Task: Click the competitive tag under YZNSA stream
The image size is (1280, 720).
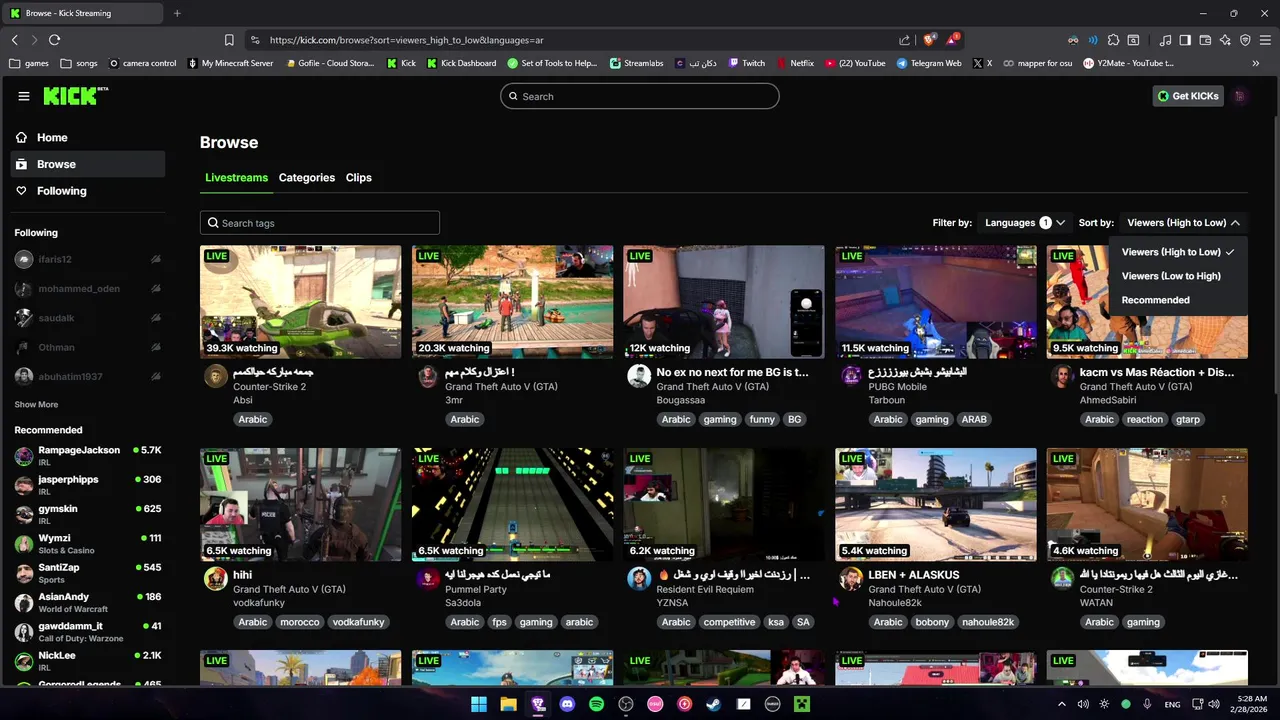Action: 729,622
